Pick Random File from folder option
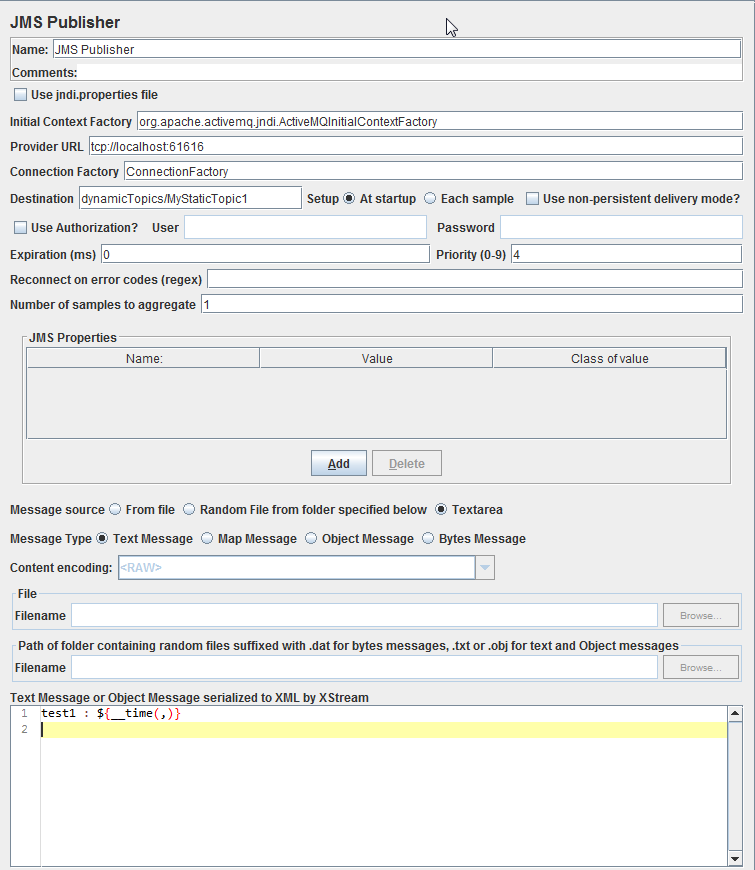 click(189, 510)
